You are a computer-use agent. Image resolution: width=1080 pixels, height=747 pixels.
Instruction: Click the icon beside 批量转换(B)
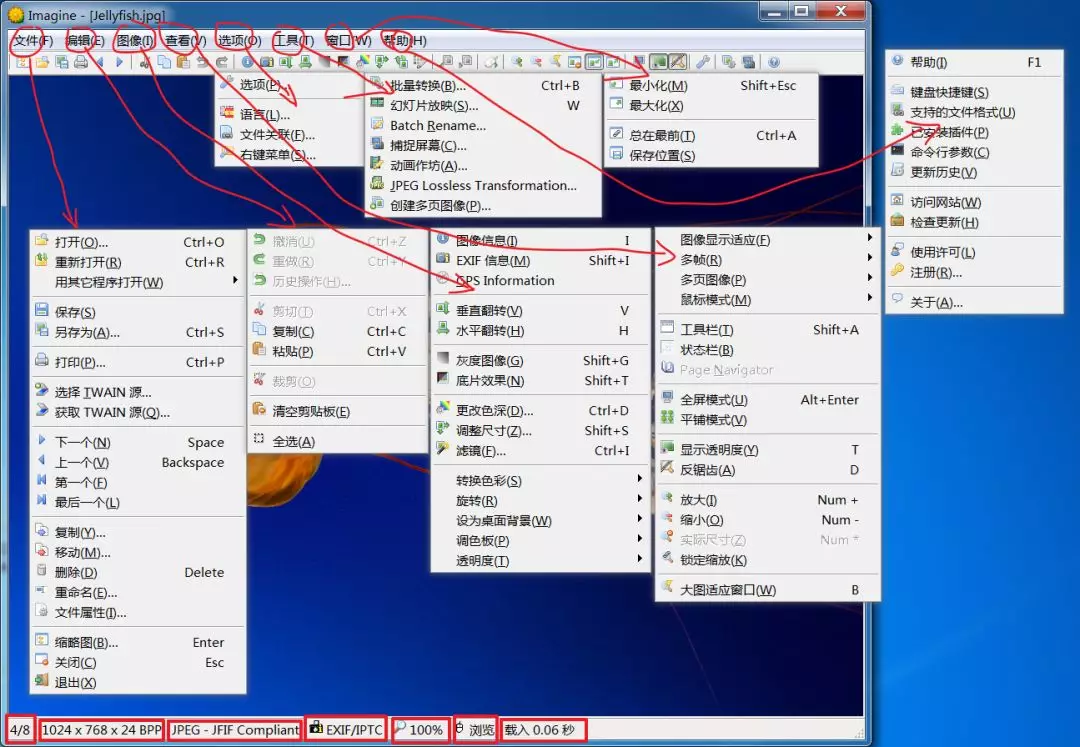pos(377,84)
